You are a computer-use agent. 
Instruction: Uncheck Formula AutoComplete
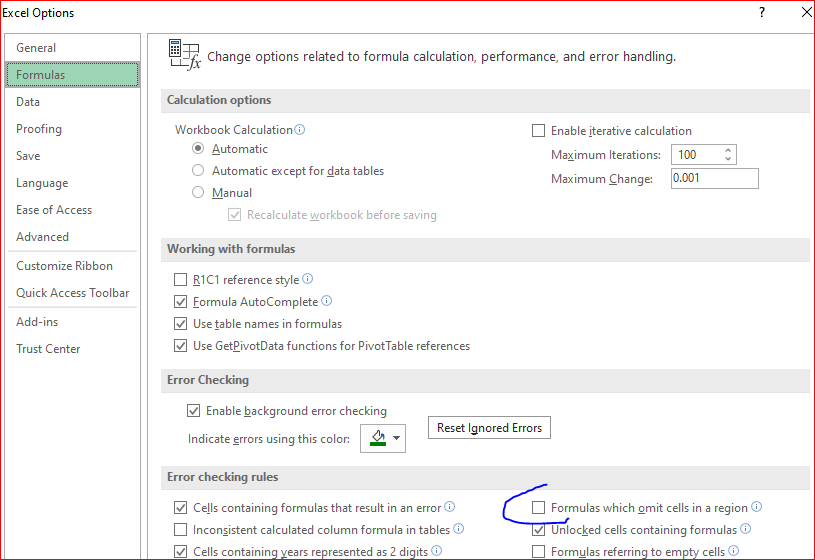pyautogui.click(x=180, y=302)
